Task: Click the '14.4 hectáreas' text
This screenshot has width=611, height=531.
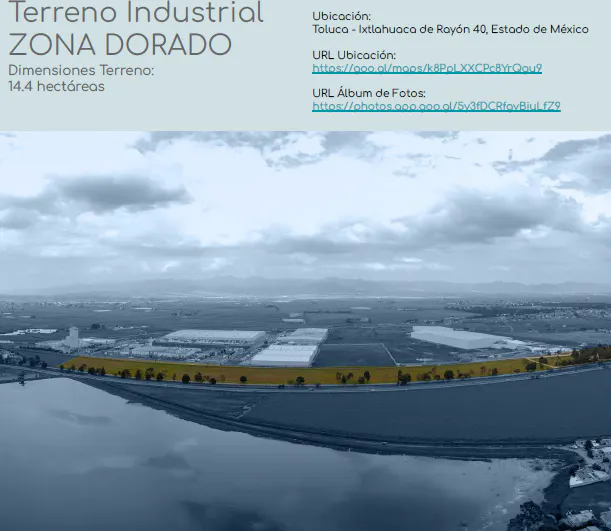Action: 57,86
